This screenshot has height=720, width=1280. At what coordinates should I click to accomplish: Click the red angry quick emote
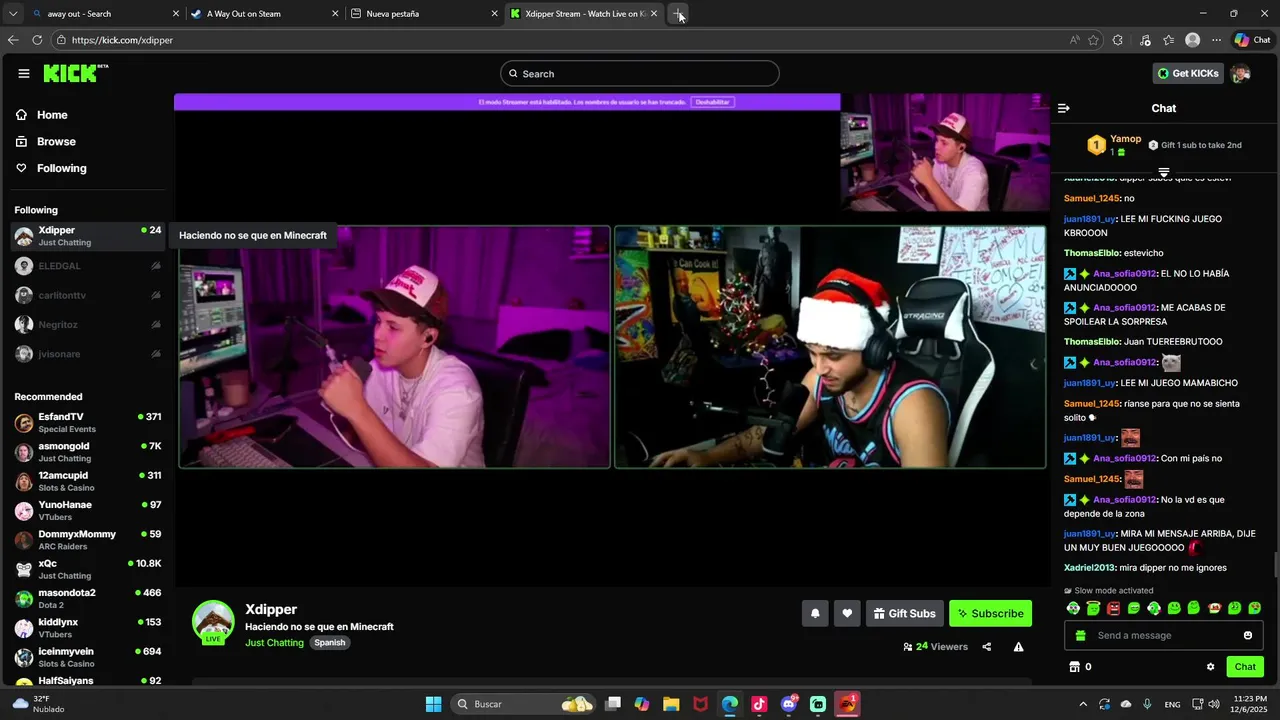click(1113, 608)
